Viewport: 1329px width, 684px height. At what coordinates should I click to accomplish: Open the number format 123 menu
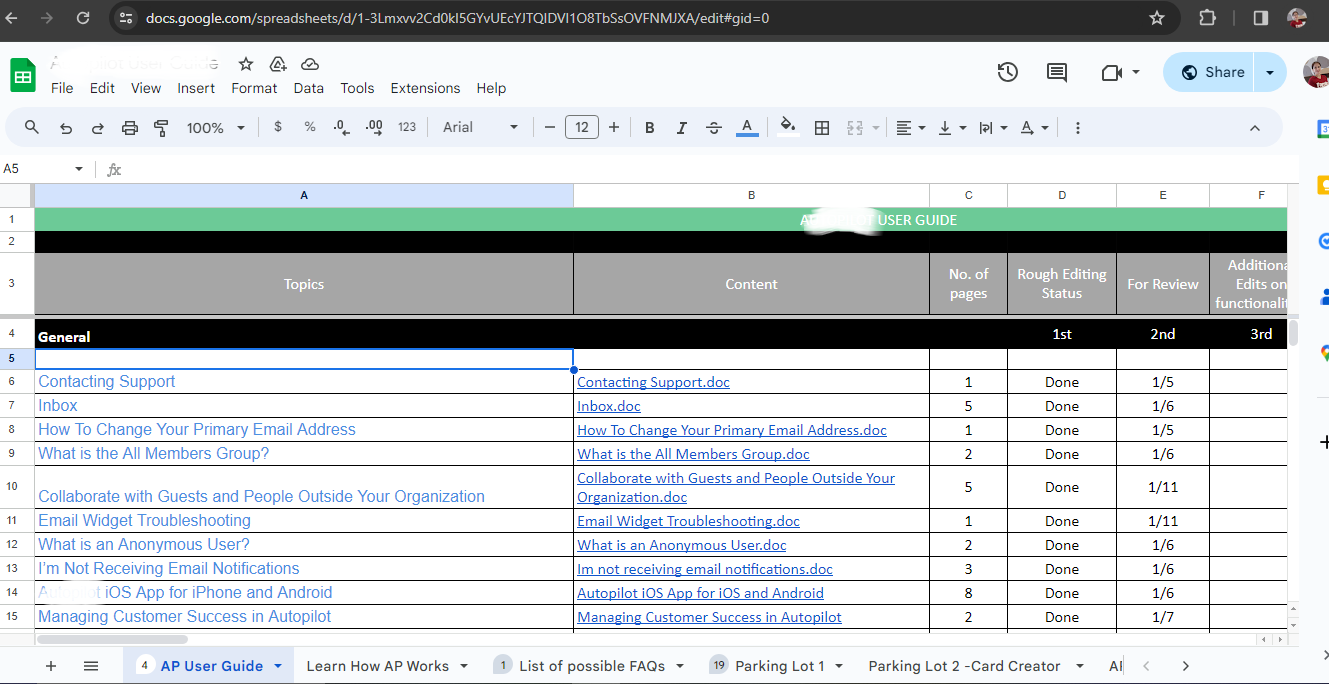407,127
